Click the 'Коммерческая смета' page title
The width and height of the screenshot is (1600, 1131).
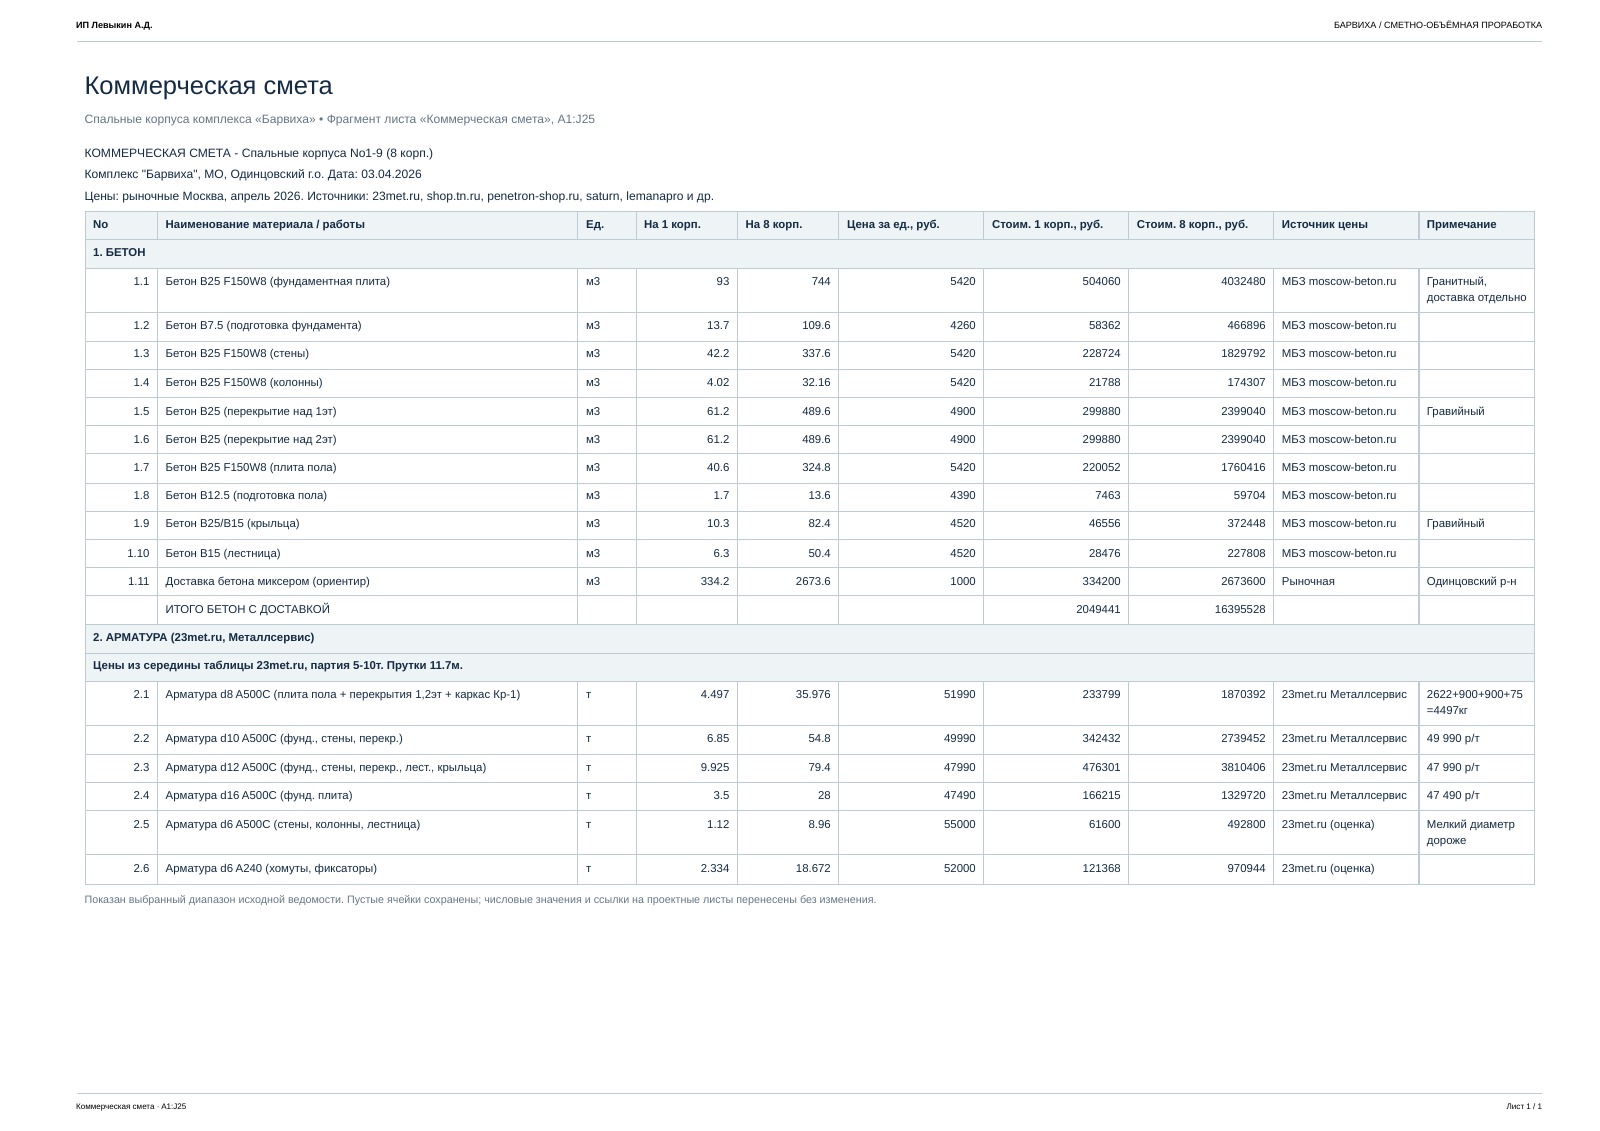pos(208,86)
